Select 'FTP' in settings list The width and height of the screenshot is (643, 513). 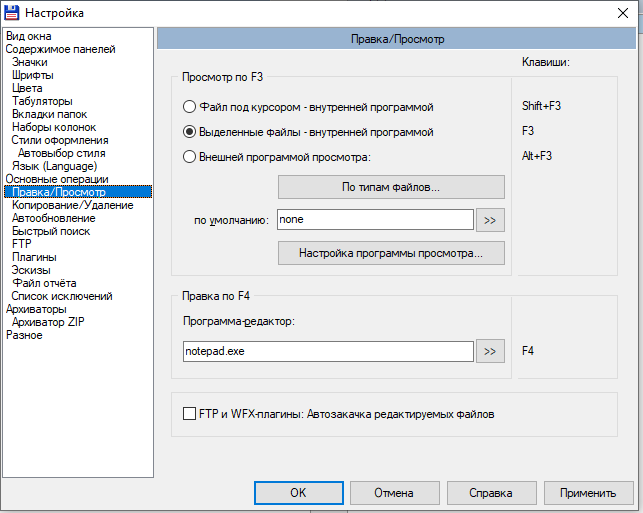tap(21, 244)
